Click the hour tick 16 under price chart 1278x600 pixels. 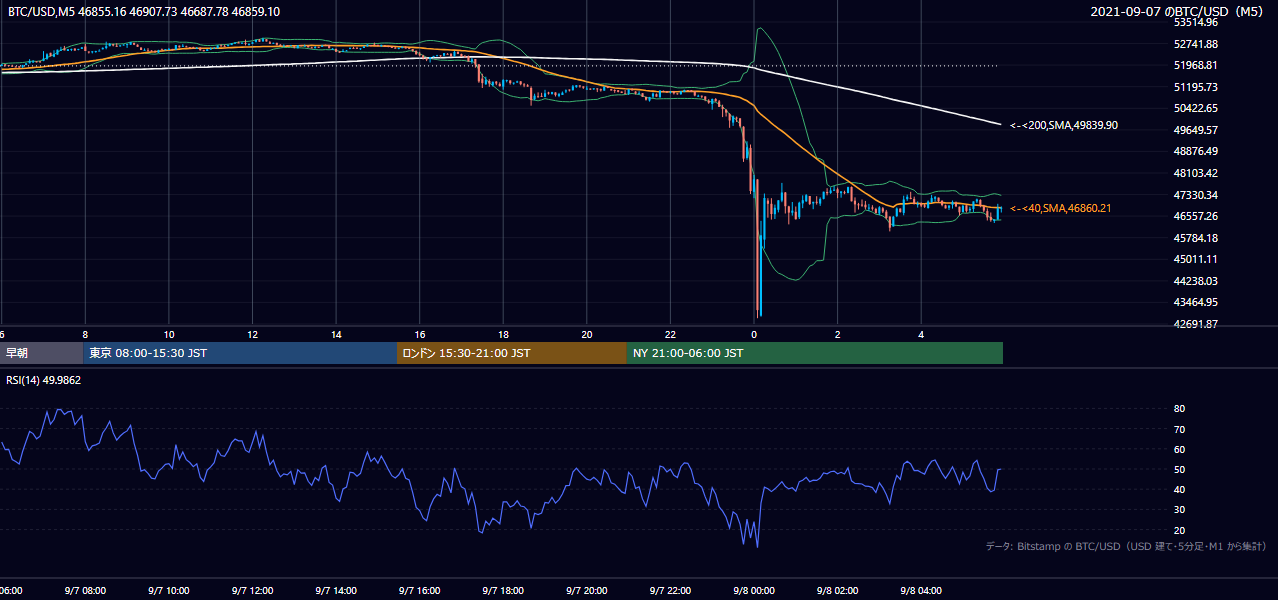click(x=420, y=335)
